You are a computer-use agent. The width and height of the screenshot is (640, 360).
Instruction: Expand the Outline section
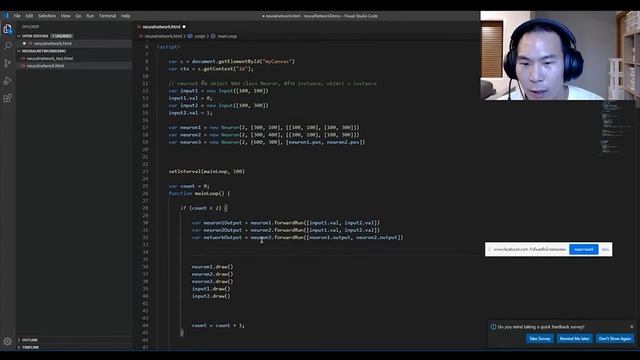pos(30,340)
